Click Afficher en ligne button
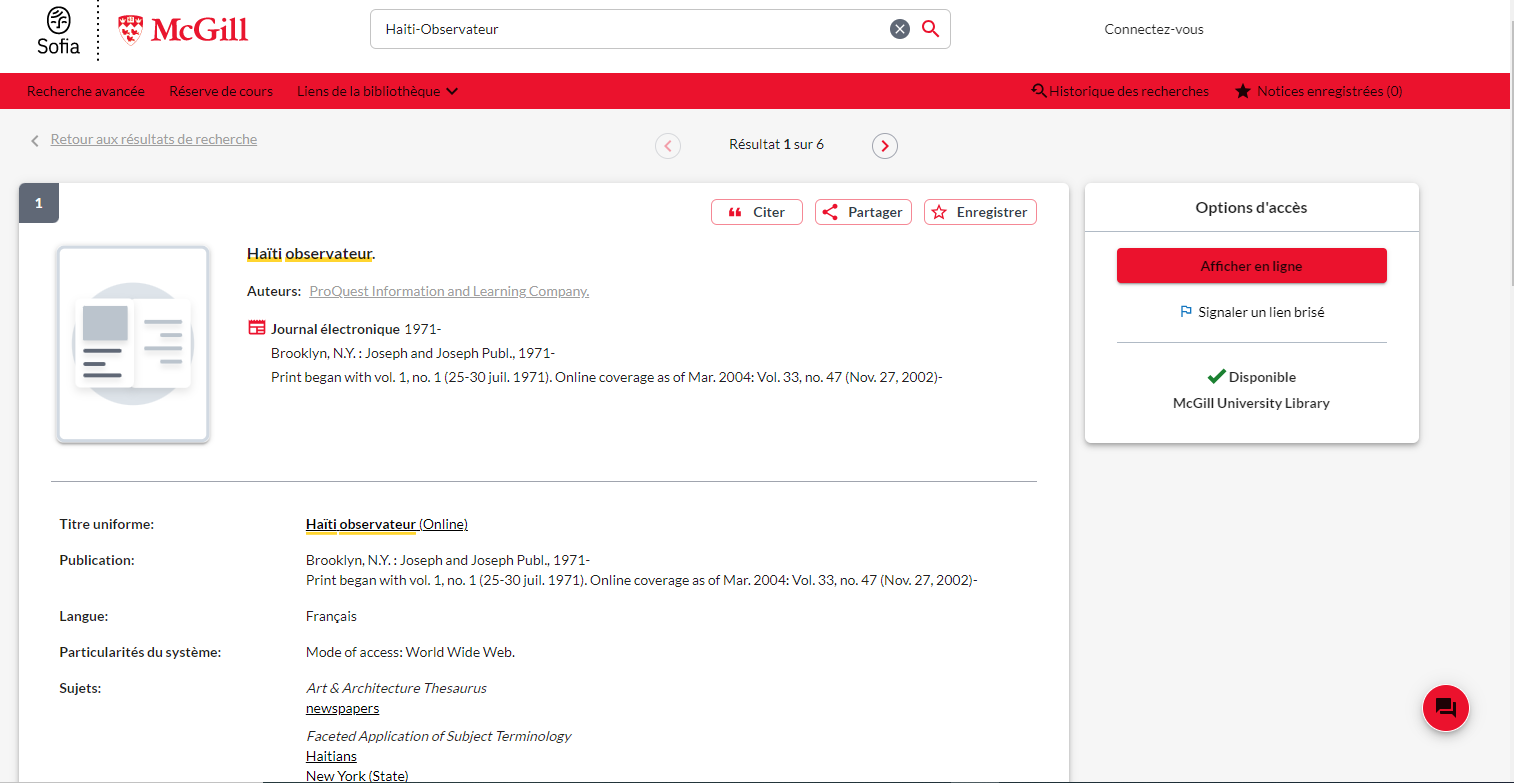This screenshot has height=783, width=1514. 1251,266
